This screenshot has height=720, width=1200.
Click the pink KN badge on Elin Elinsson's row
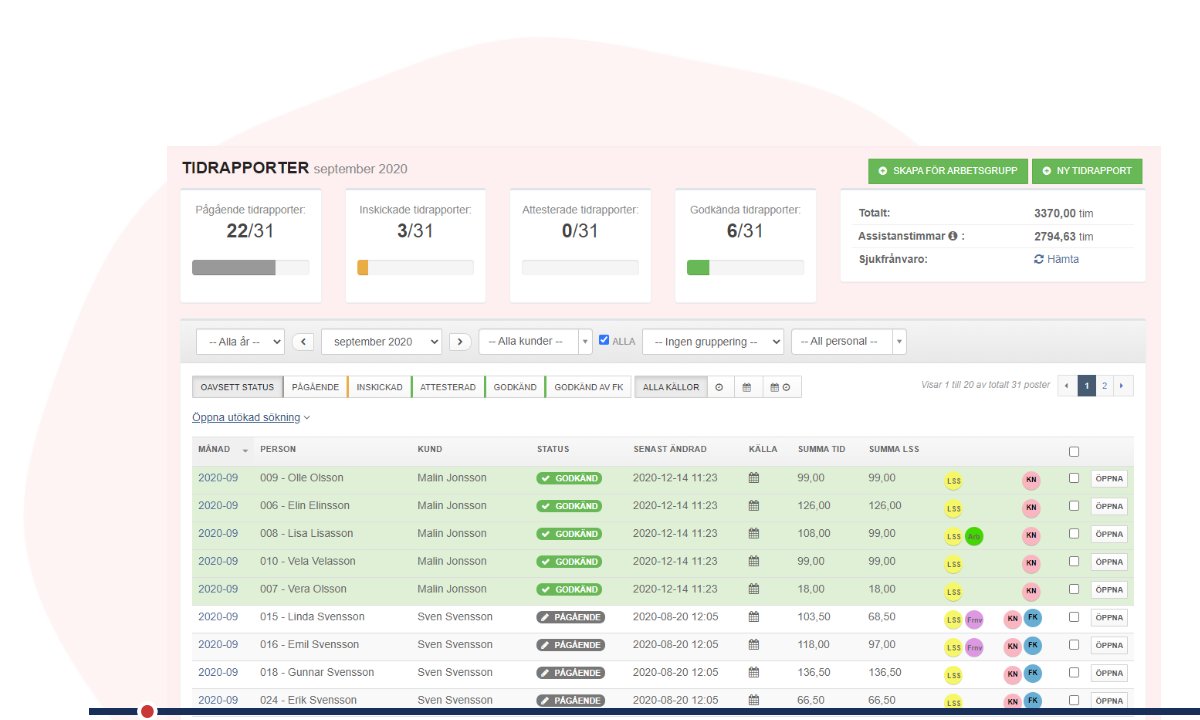pyautogui.click(x=1031, y=508)
